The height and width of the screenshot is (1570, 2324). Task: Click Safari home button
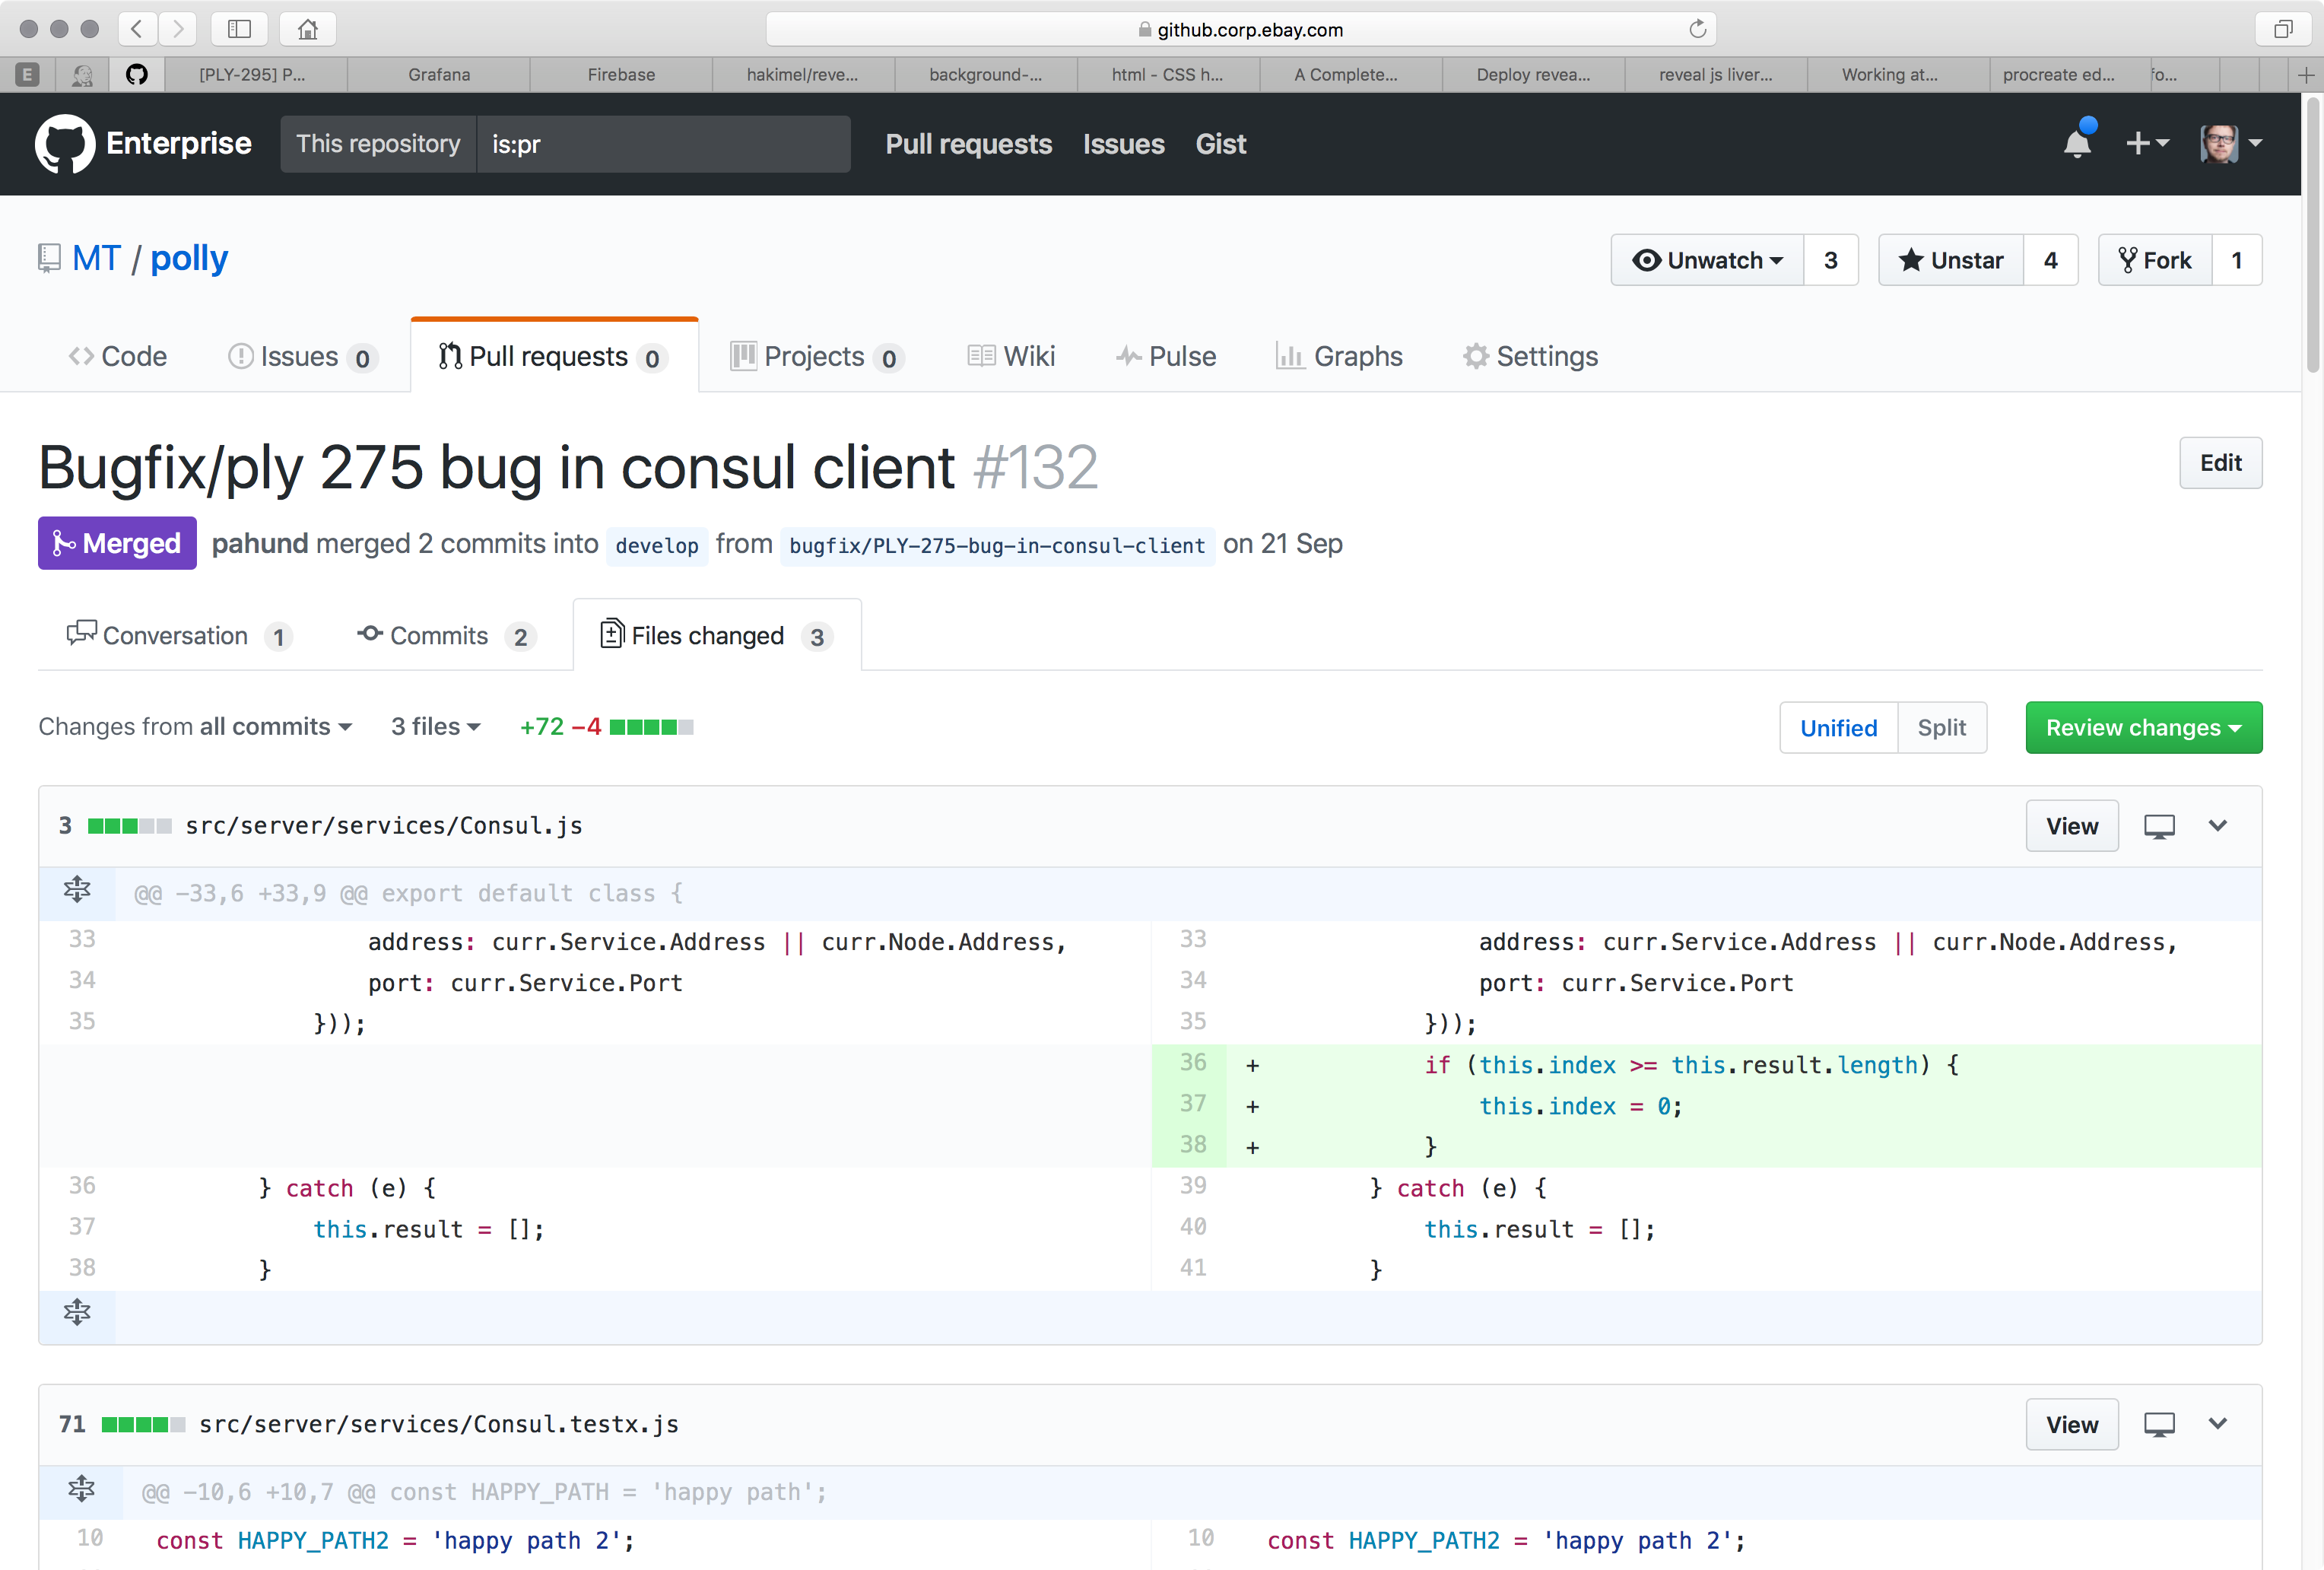pyautogui.click(x=307, y=29)
